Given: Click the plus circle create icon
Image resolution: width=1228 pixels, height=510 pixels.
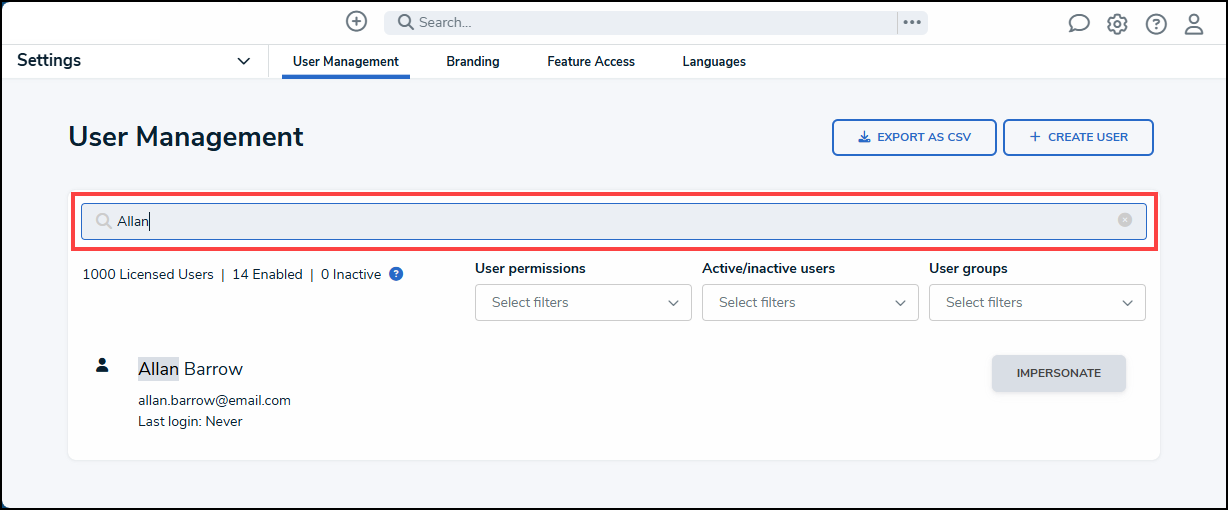Looking at the screenshot, I should coord(356,22).
